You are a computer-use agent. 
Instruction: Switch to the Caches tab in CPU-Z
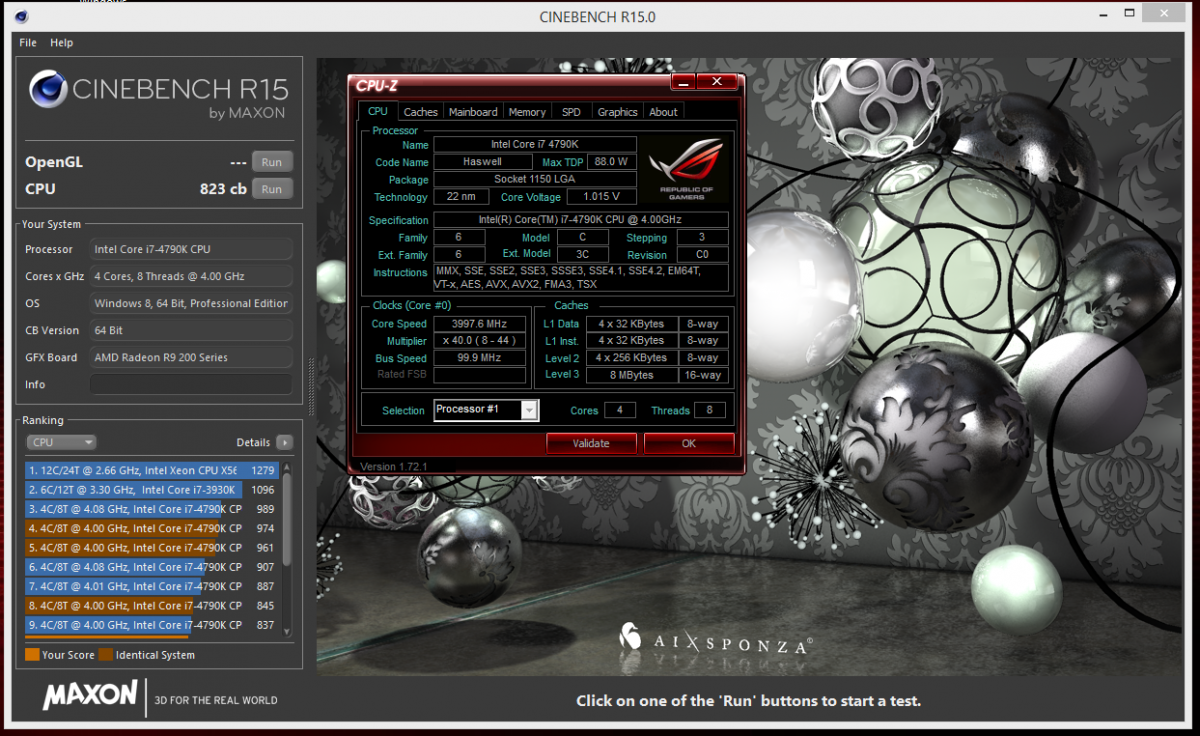pyautogui.click(x=421, y=112)
